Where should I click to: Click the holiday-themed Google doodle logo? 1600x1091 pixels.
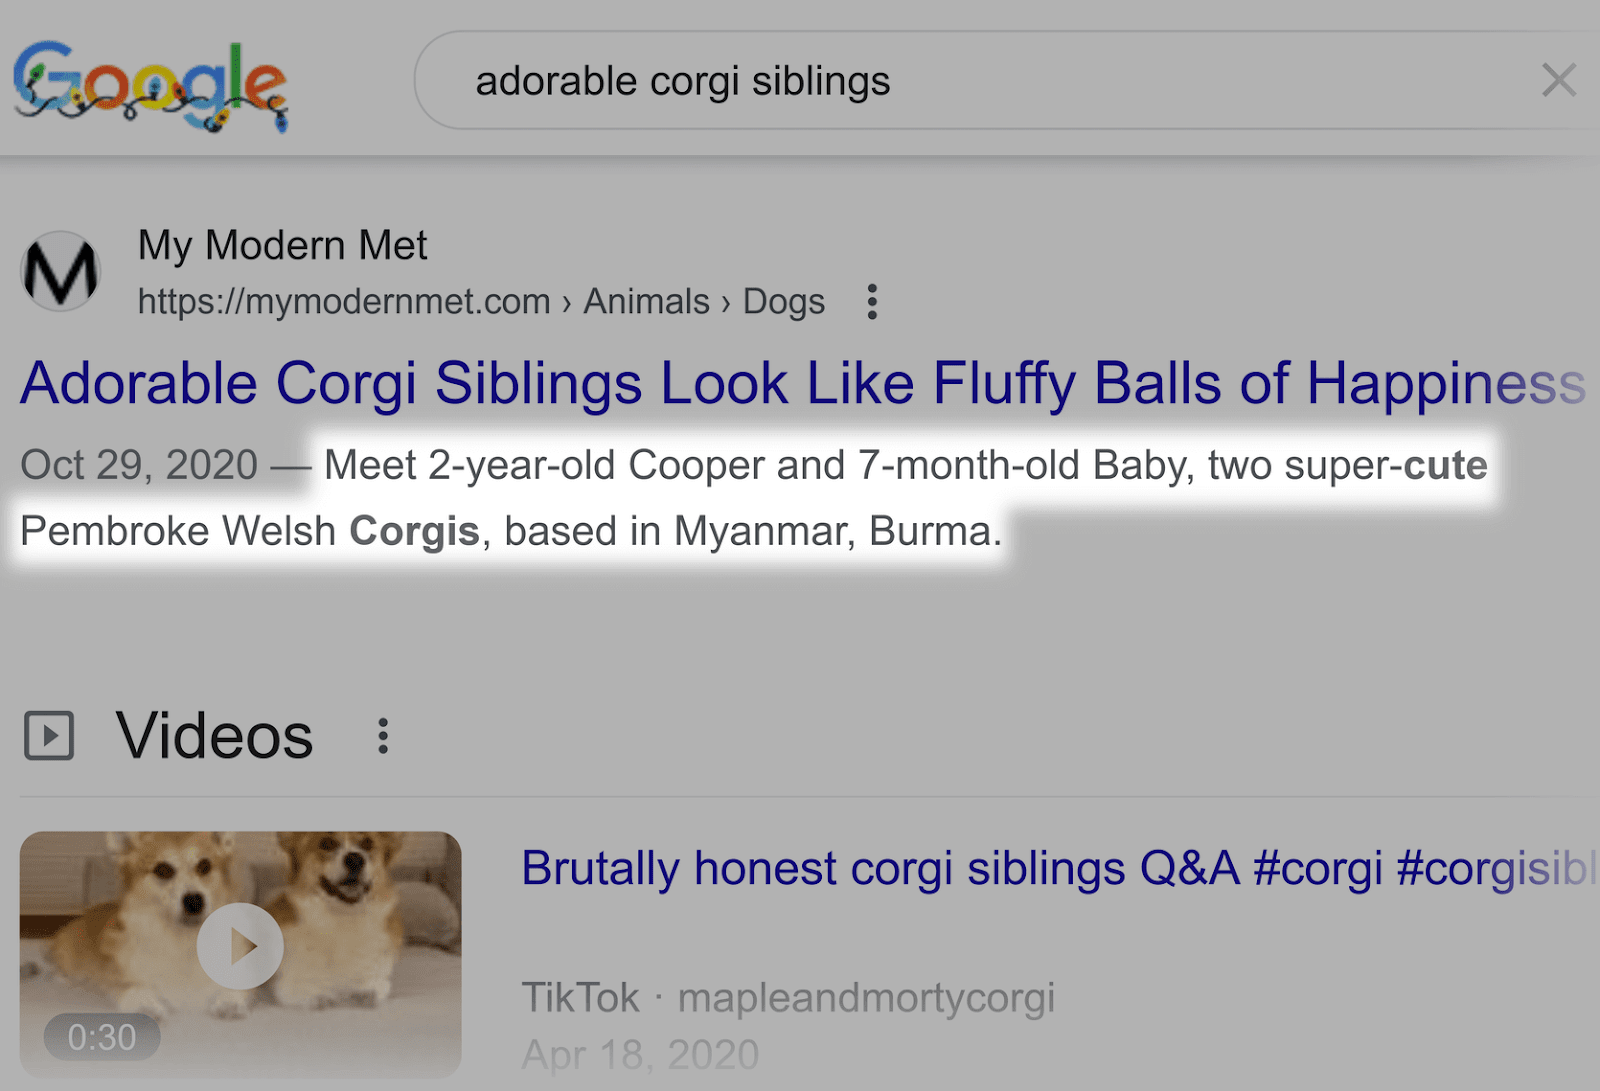(x=150, y=85)
